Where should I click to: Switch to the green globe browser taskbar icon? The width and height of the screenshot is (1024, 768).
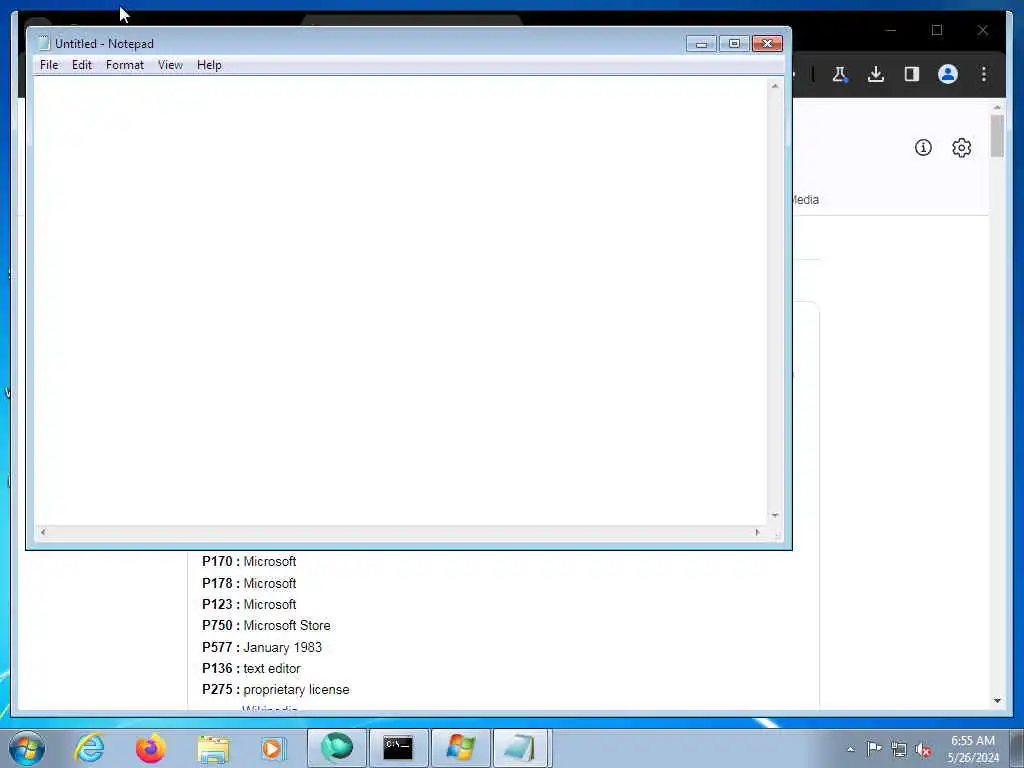coord(336,748)
